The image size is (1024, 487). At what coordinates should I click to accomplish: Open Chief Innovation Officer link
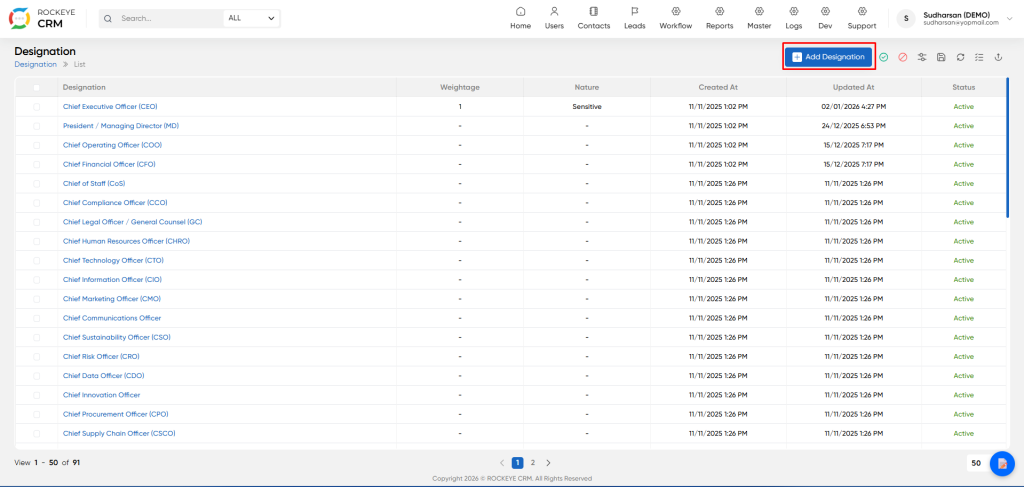(x=101, y=395)
